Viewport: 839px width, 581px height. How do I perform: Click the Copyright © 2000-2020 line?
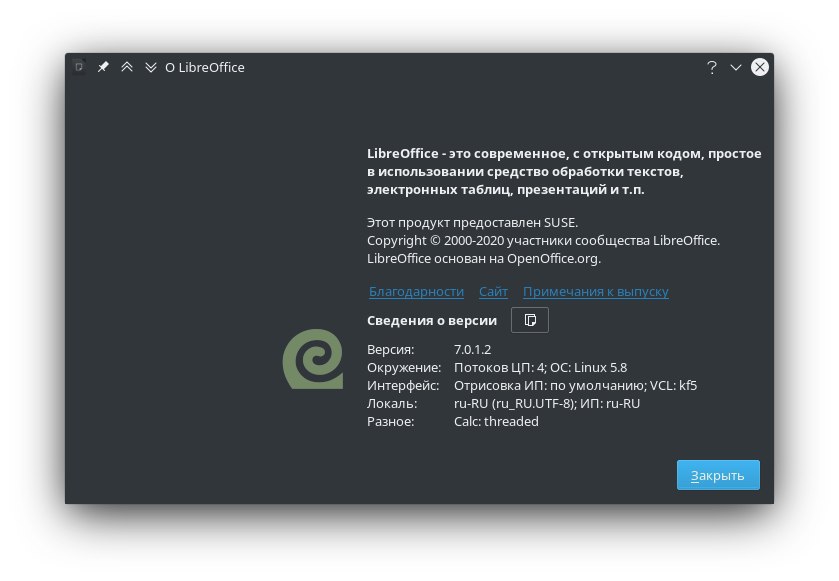point(544,241)
